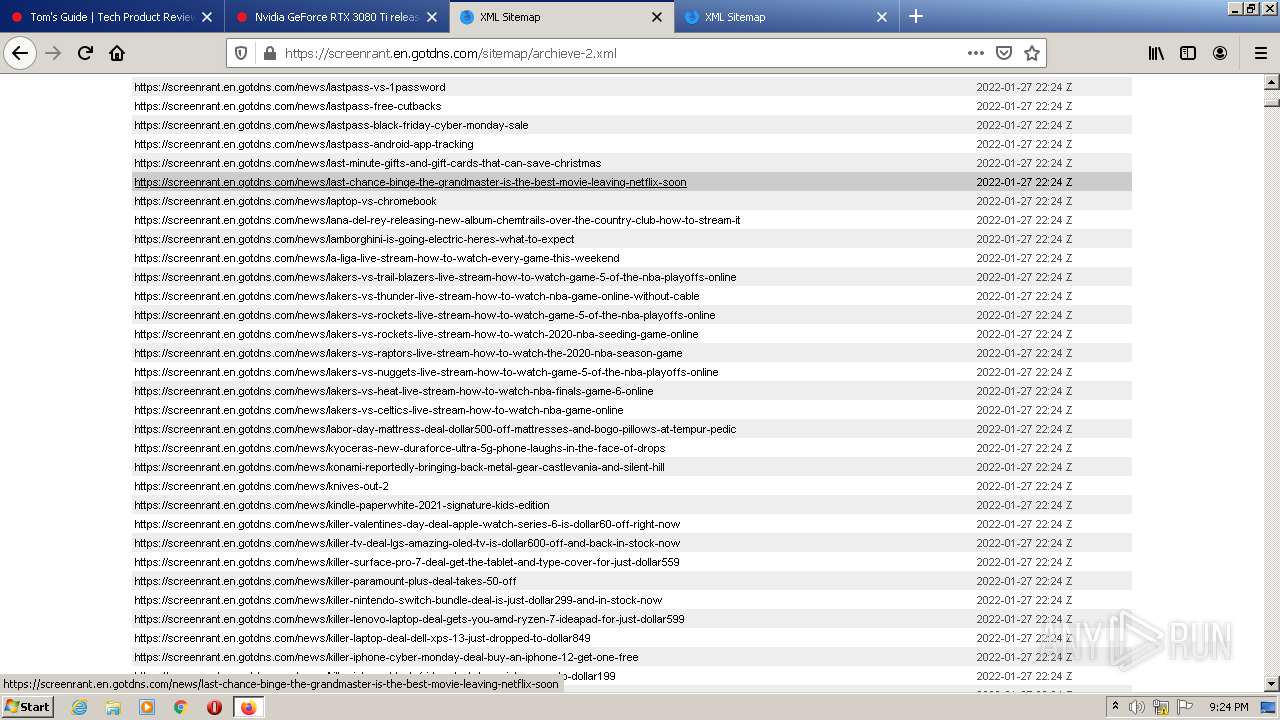Click scrollbar up arrow

tap(1272, 82)
